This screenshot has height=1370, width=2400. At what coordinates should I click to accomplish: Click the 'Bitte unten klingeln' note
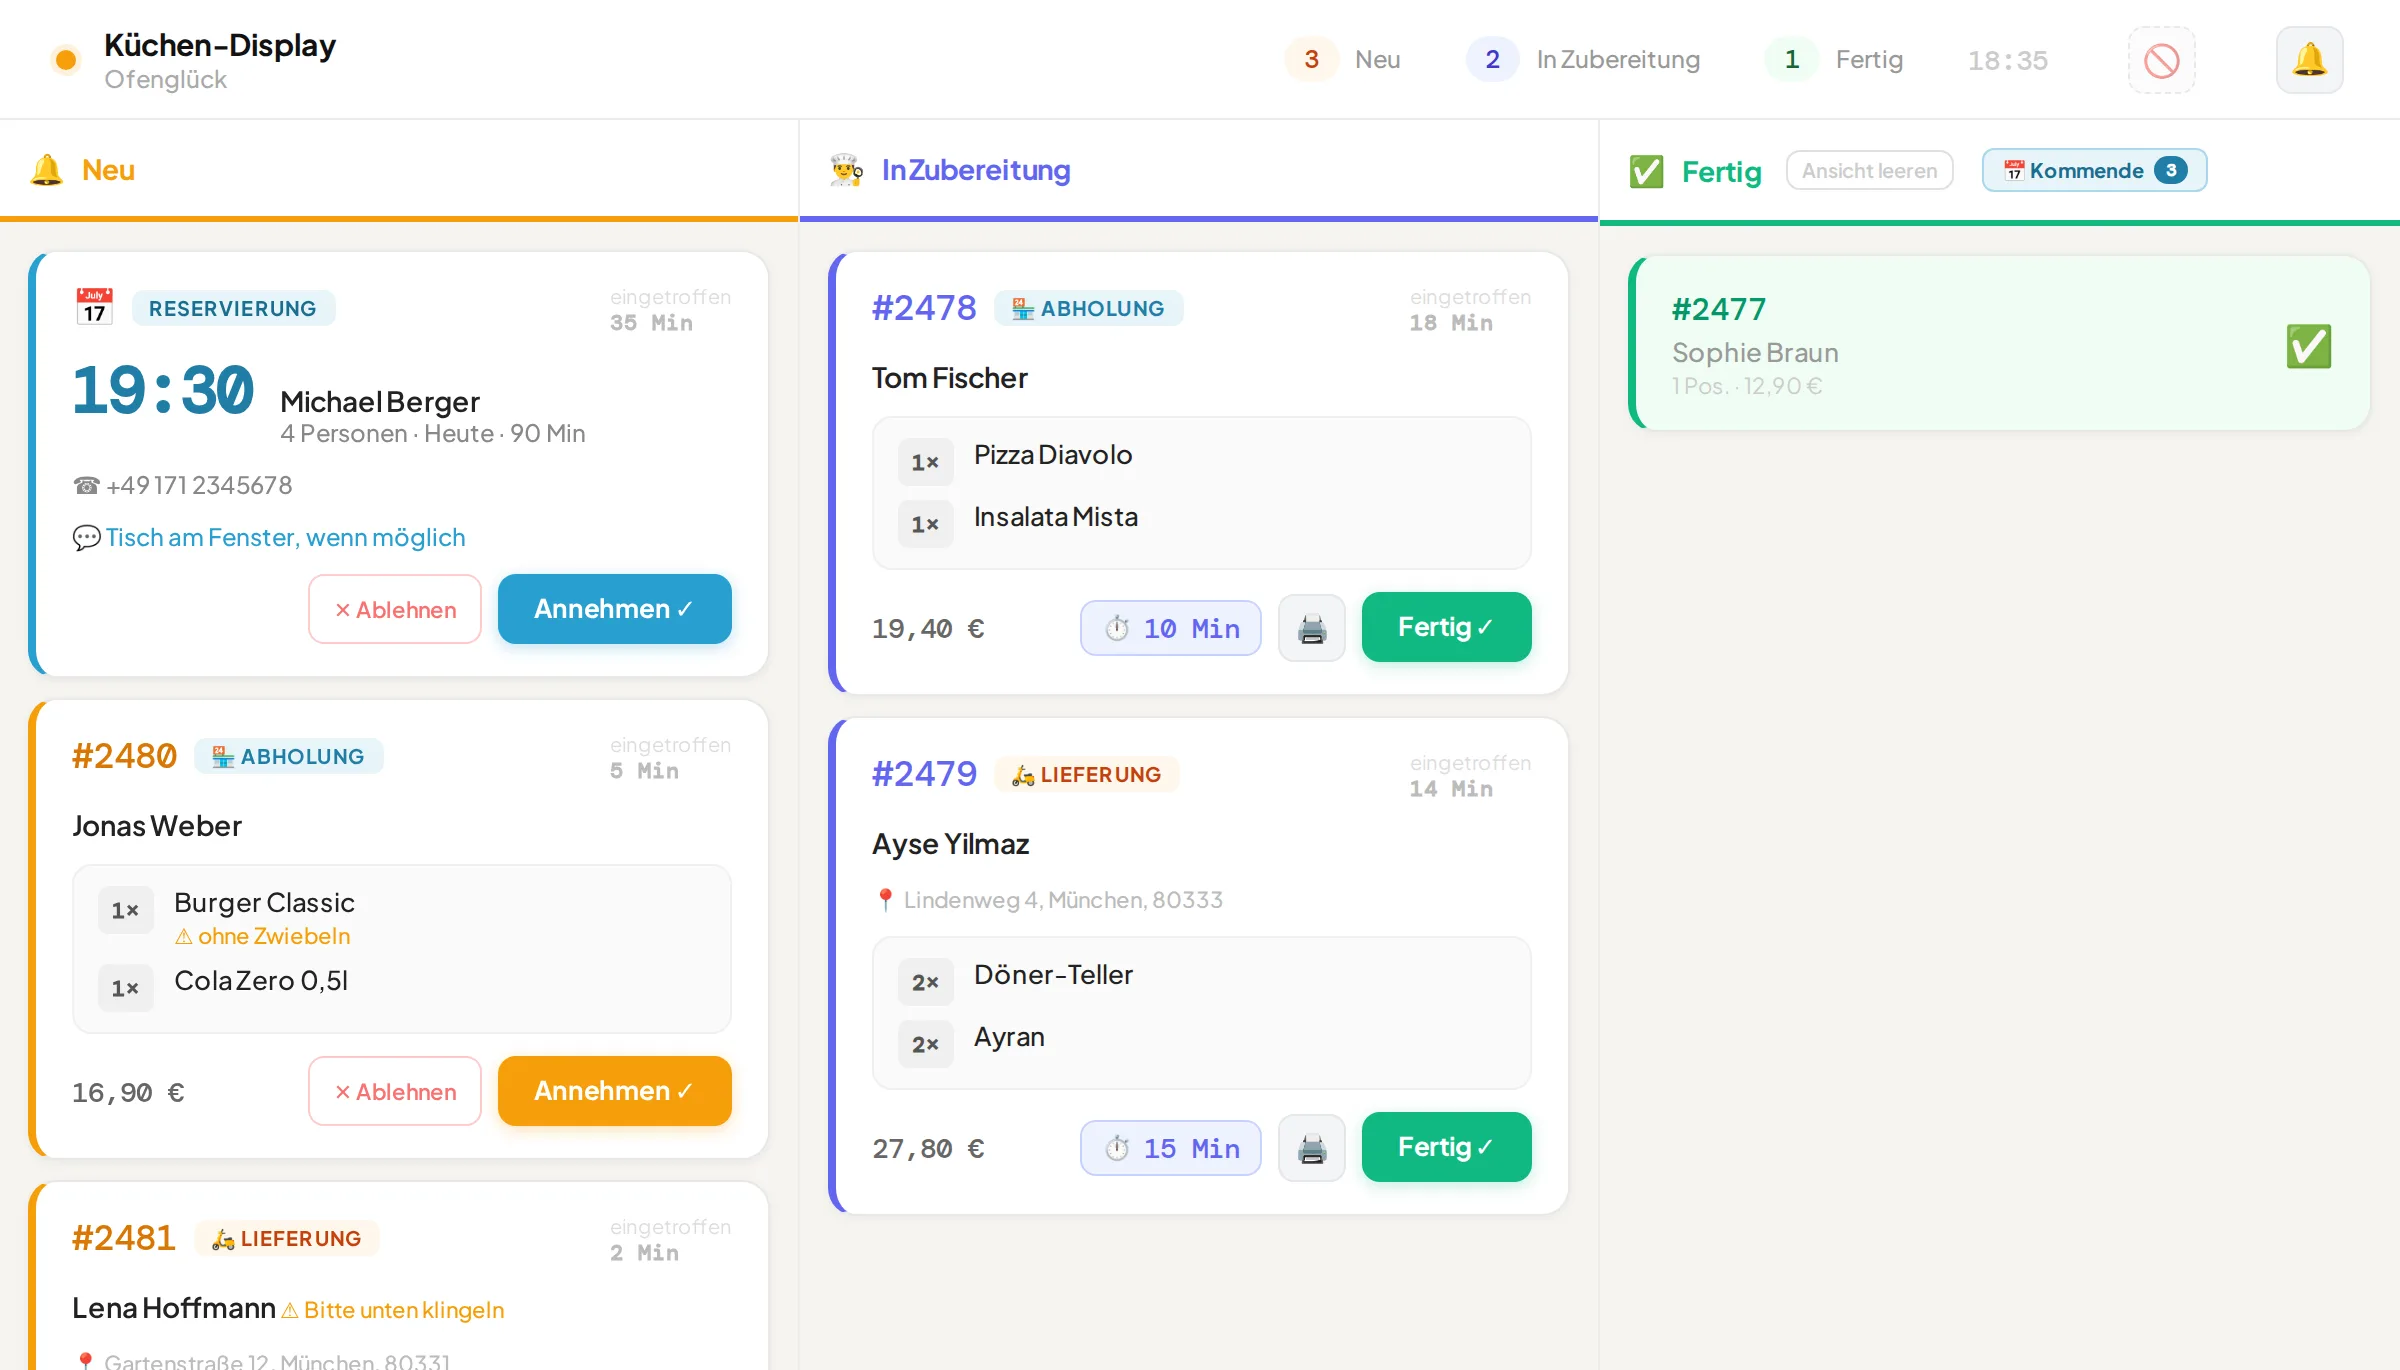click(393, 1310)
